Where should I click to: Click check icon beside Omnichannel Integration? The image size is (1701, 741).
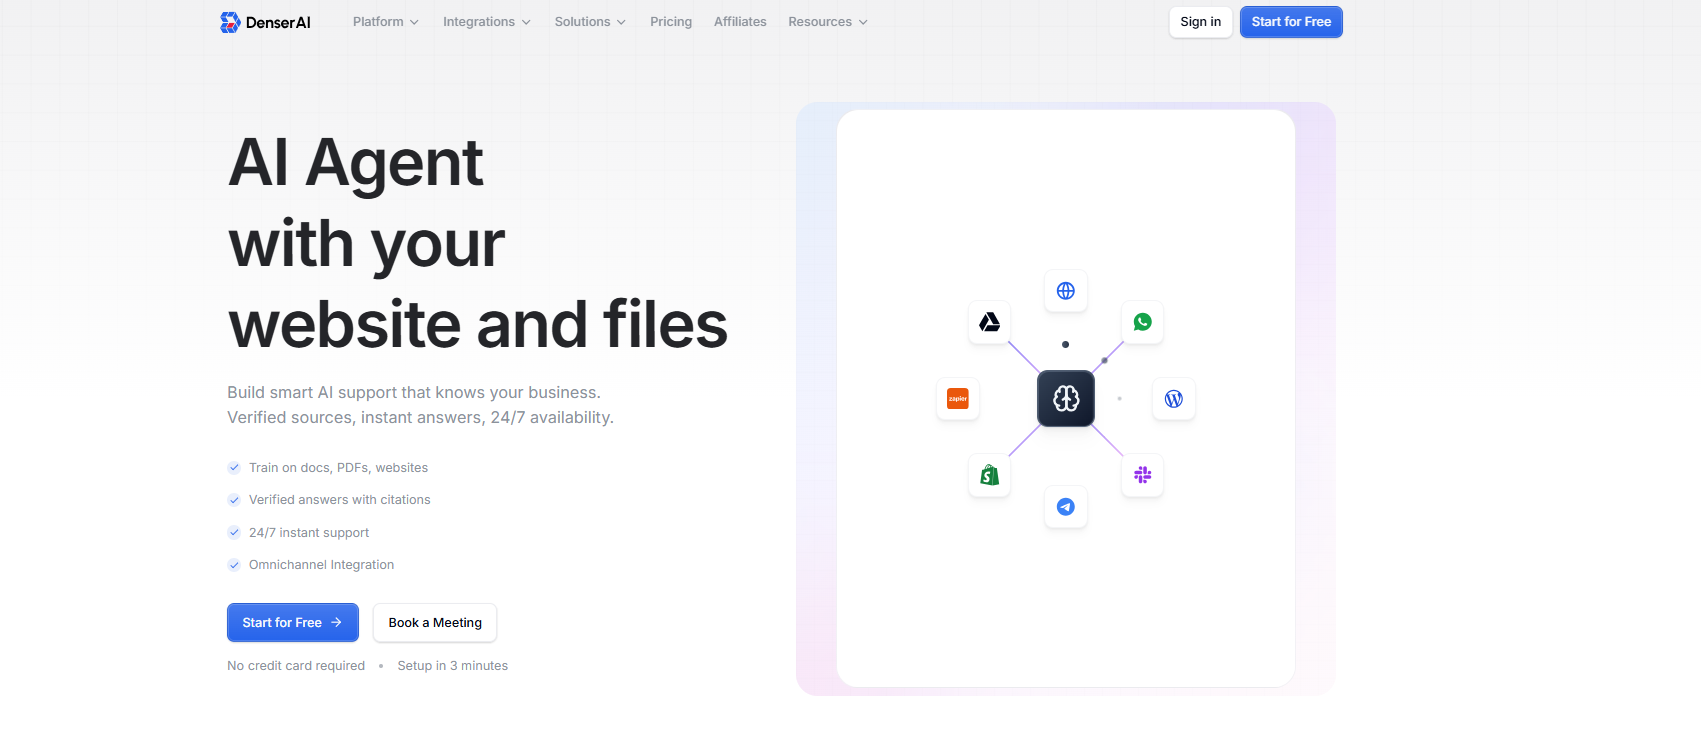[234, 565]
